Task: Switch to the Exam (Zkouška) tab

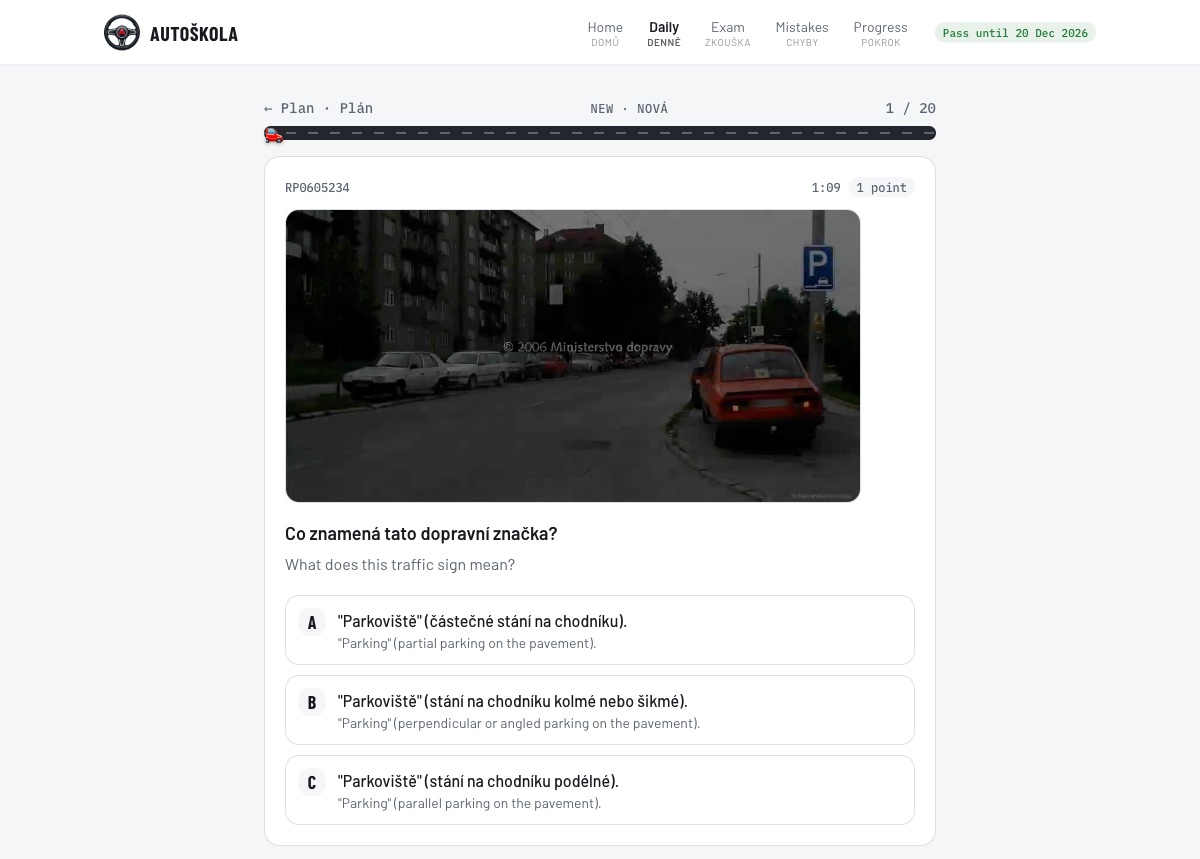Action: (727, 33)
